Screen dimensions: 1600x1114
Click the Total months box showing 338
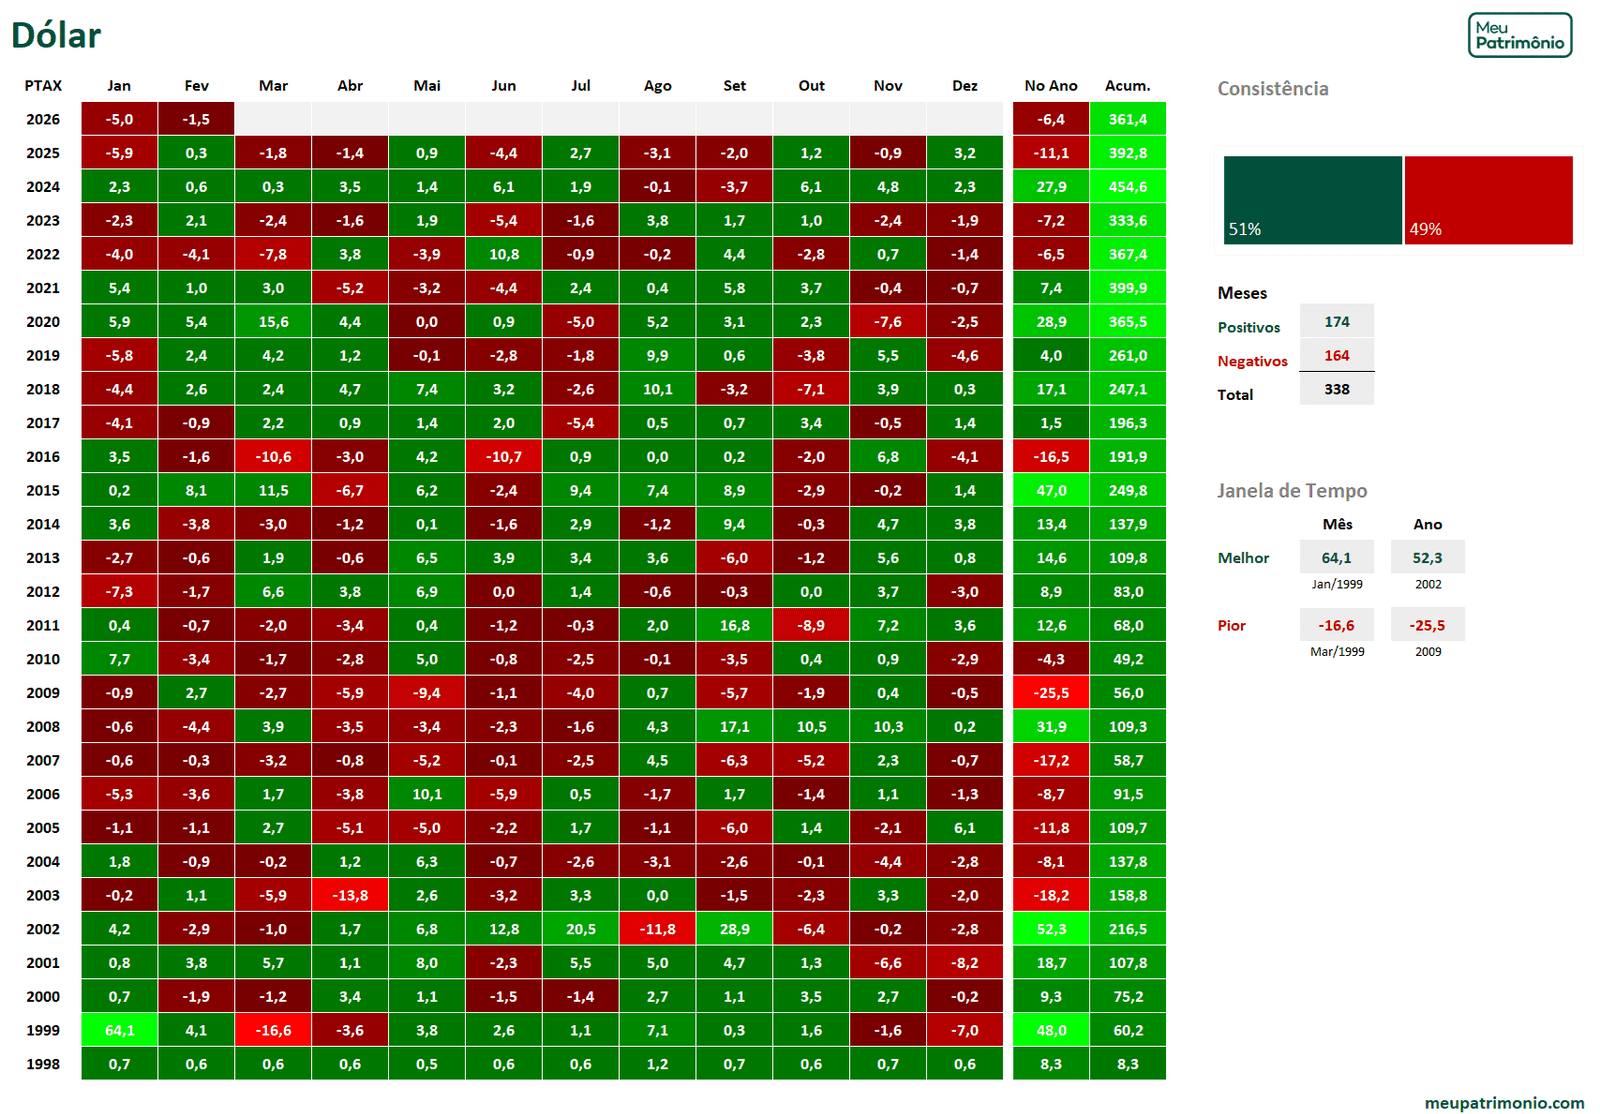1336,390
